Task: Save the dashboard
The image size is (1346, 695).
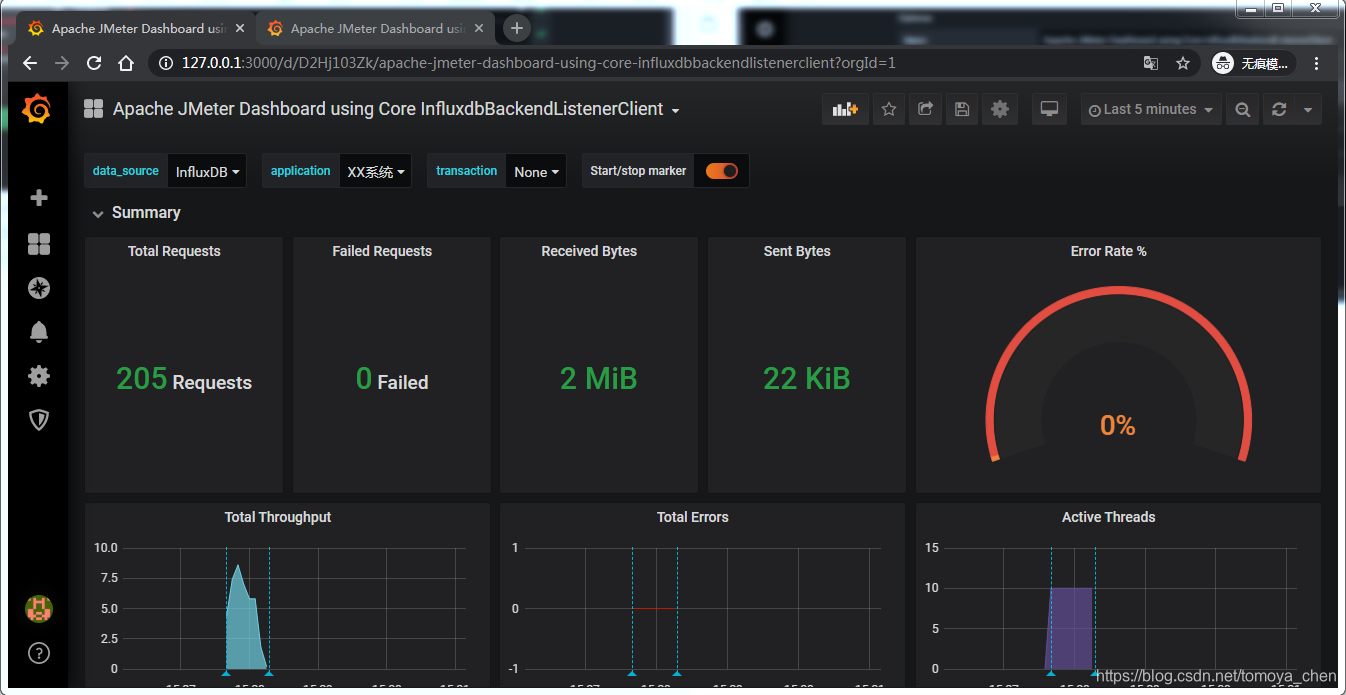Action: pos(962,109)
